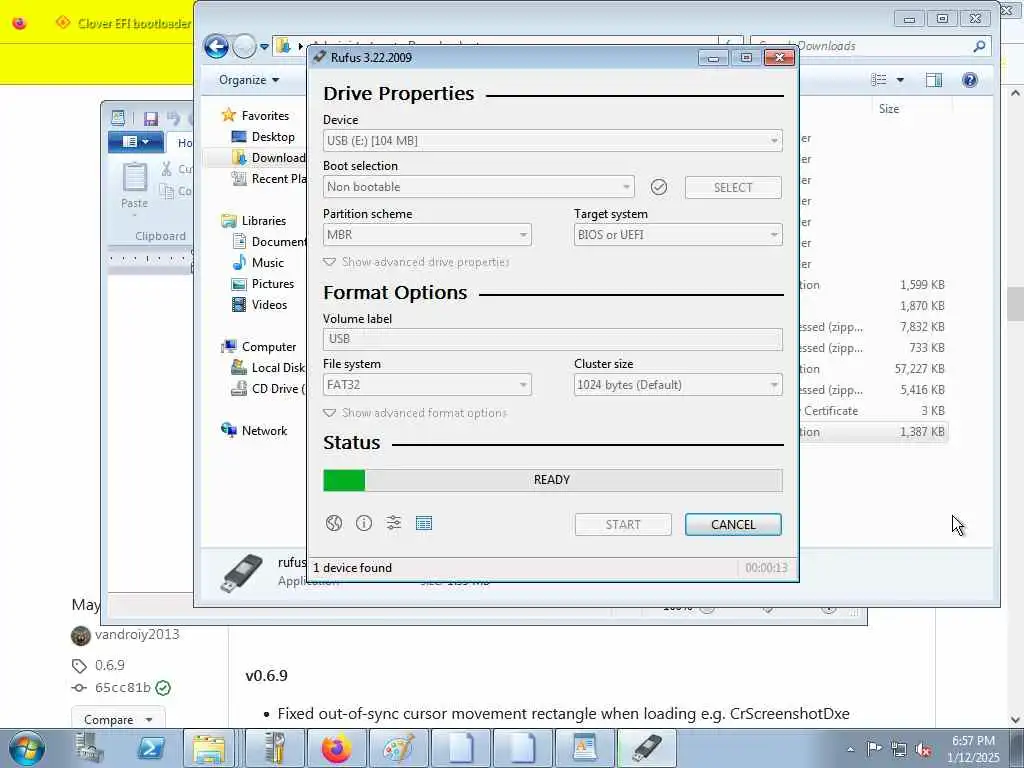Click the Size column header
This screenshot has width=1024, height=768.
point(912,108)
